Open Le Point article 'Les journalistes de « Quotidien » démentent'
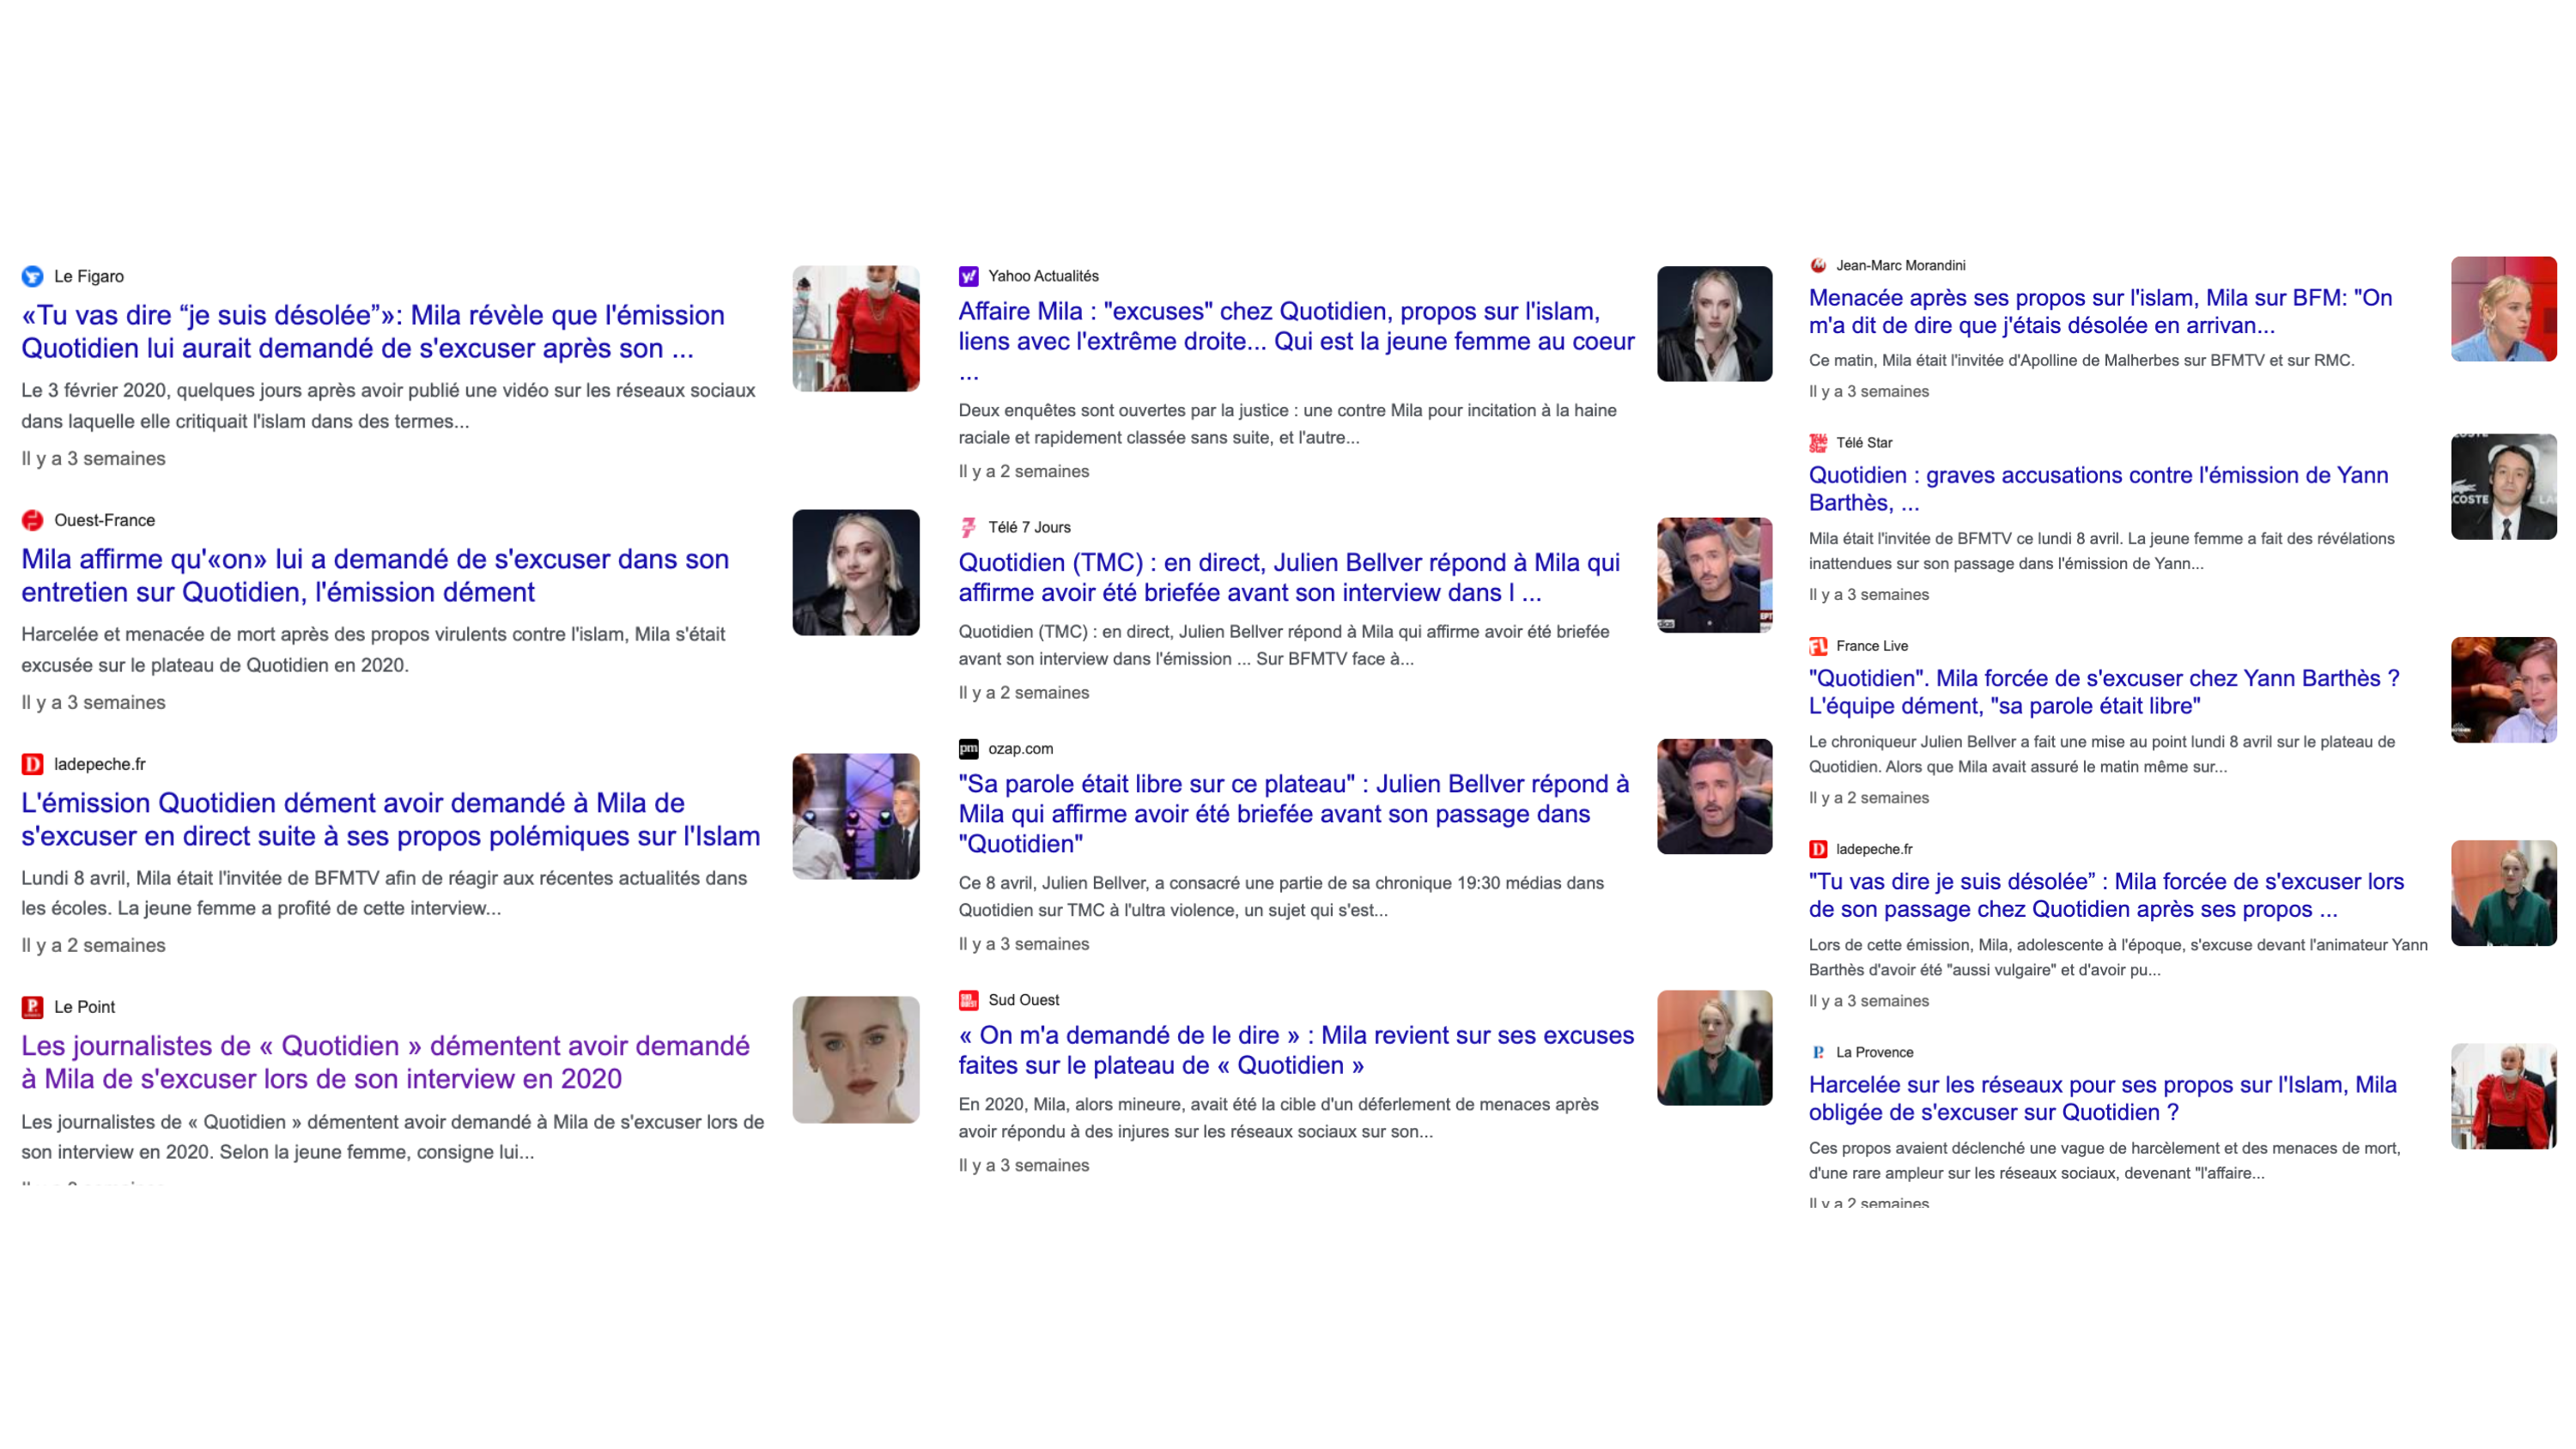 pyautogui.click(x=385, y=1062)
